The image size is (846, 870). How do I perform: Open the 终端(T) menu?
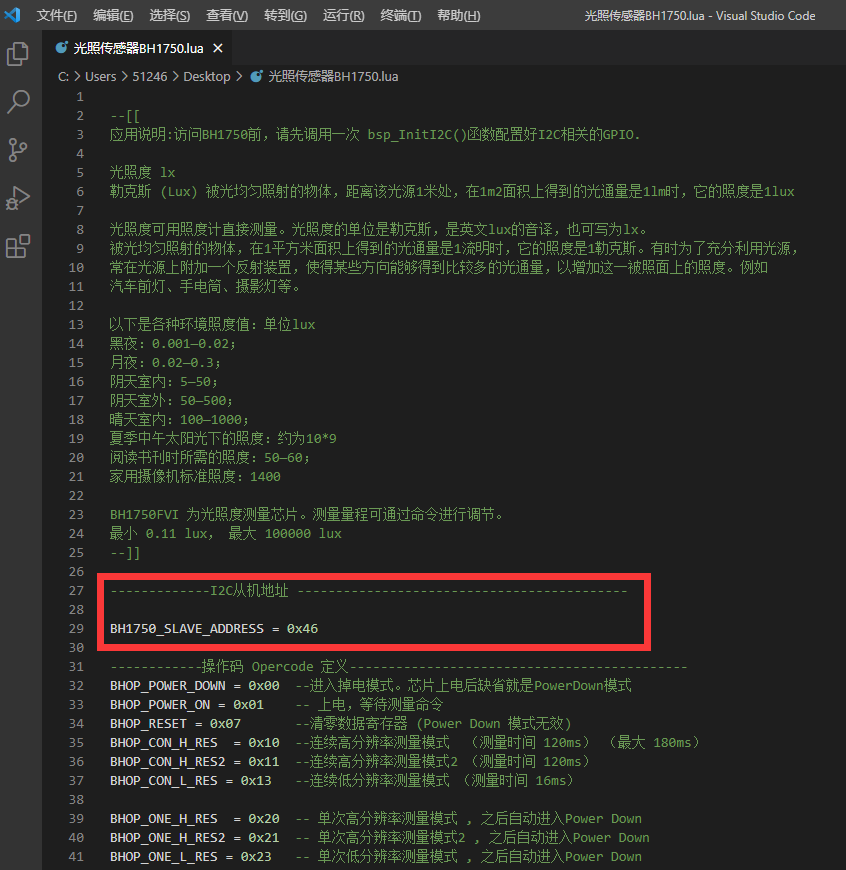click(x=401, y=16)
